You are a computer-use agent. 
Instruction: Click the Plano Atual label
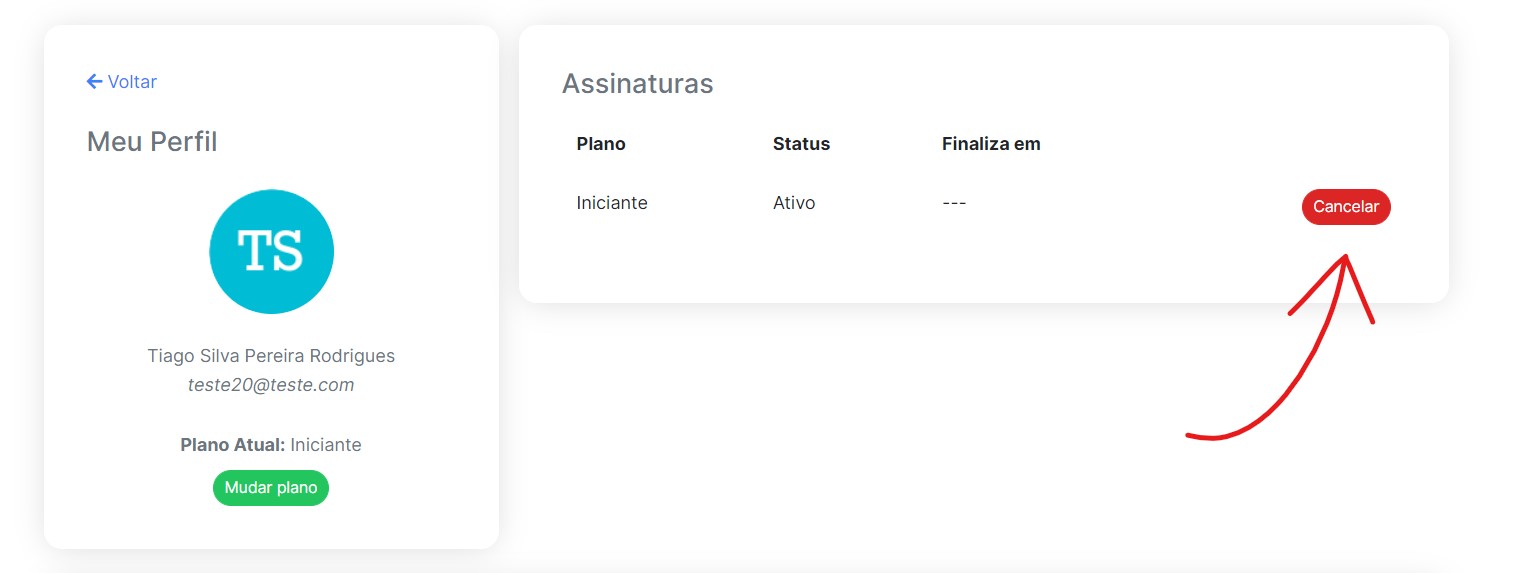pyautogui.click(x=233, y=445)
